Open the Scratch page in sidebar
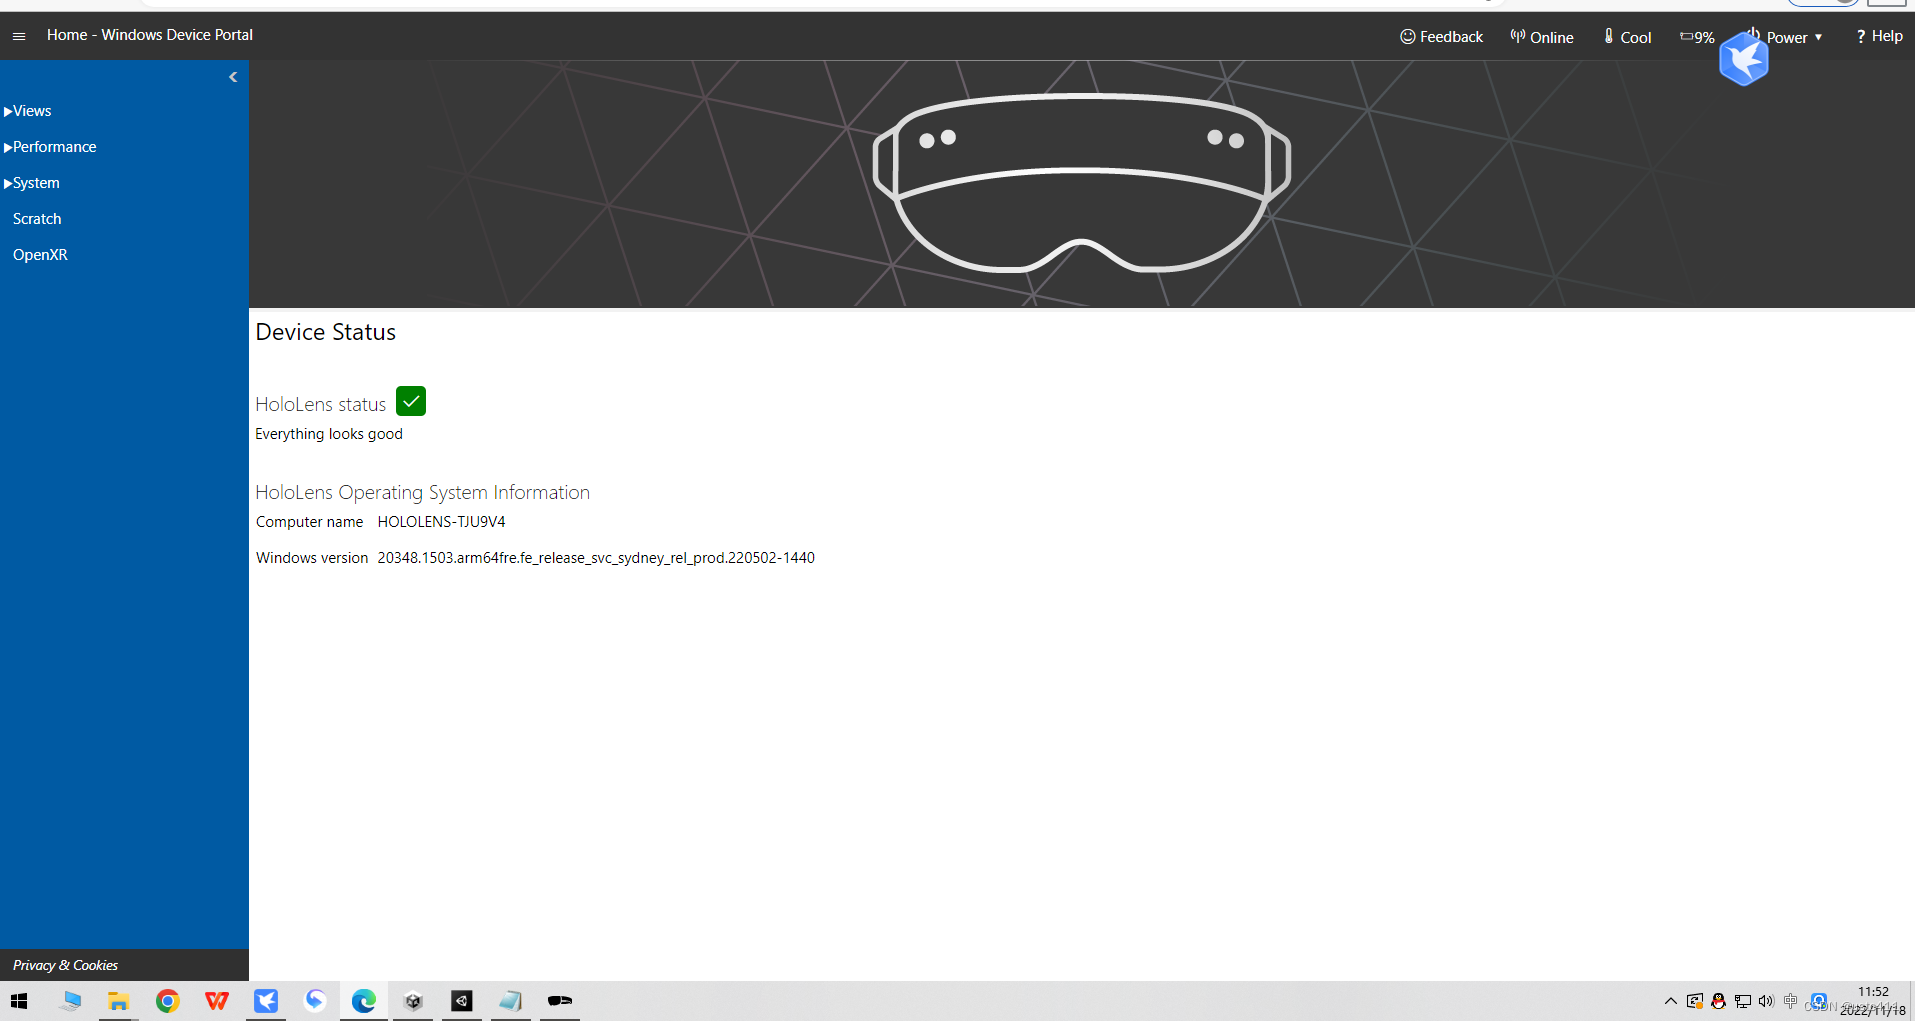 tap(37, 218)
